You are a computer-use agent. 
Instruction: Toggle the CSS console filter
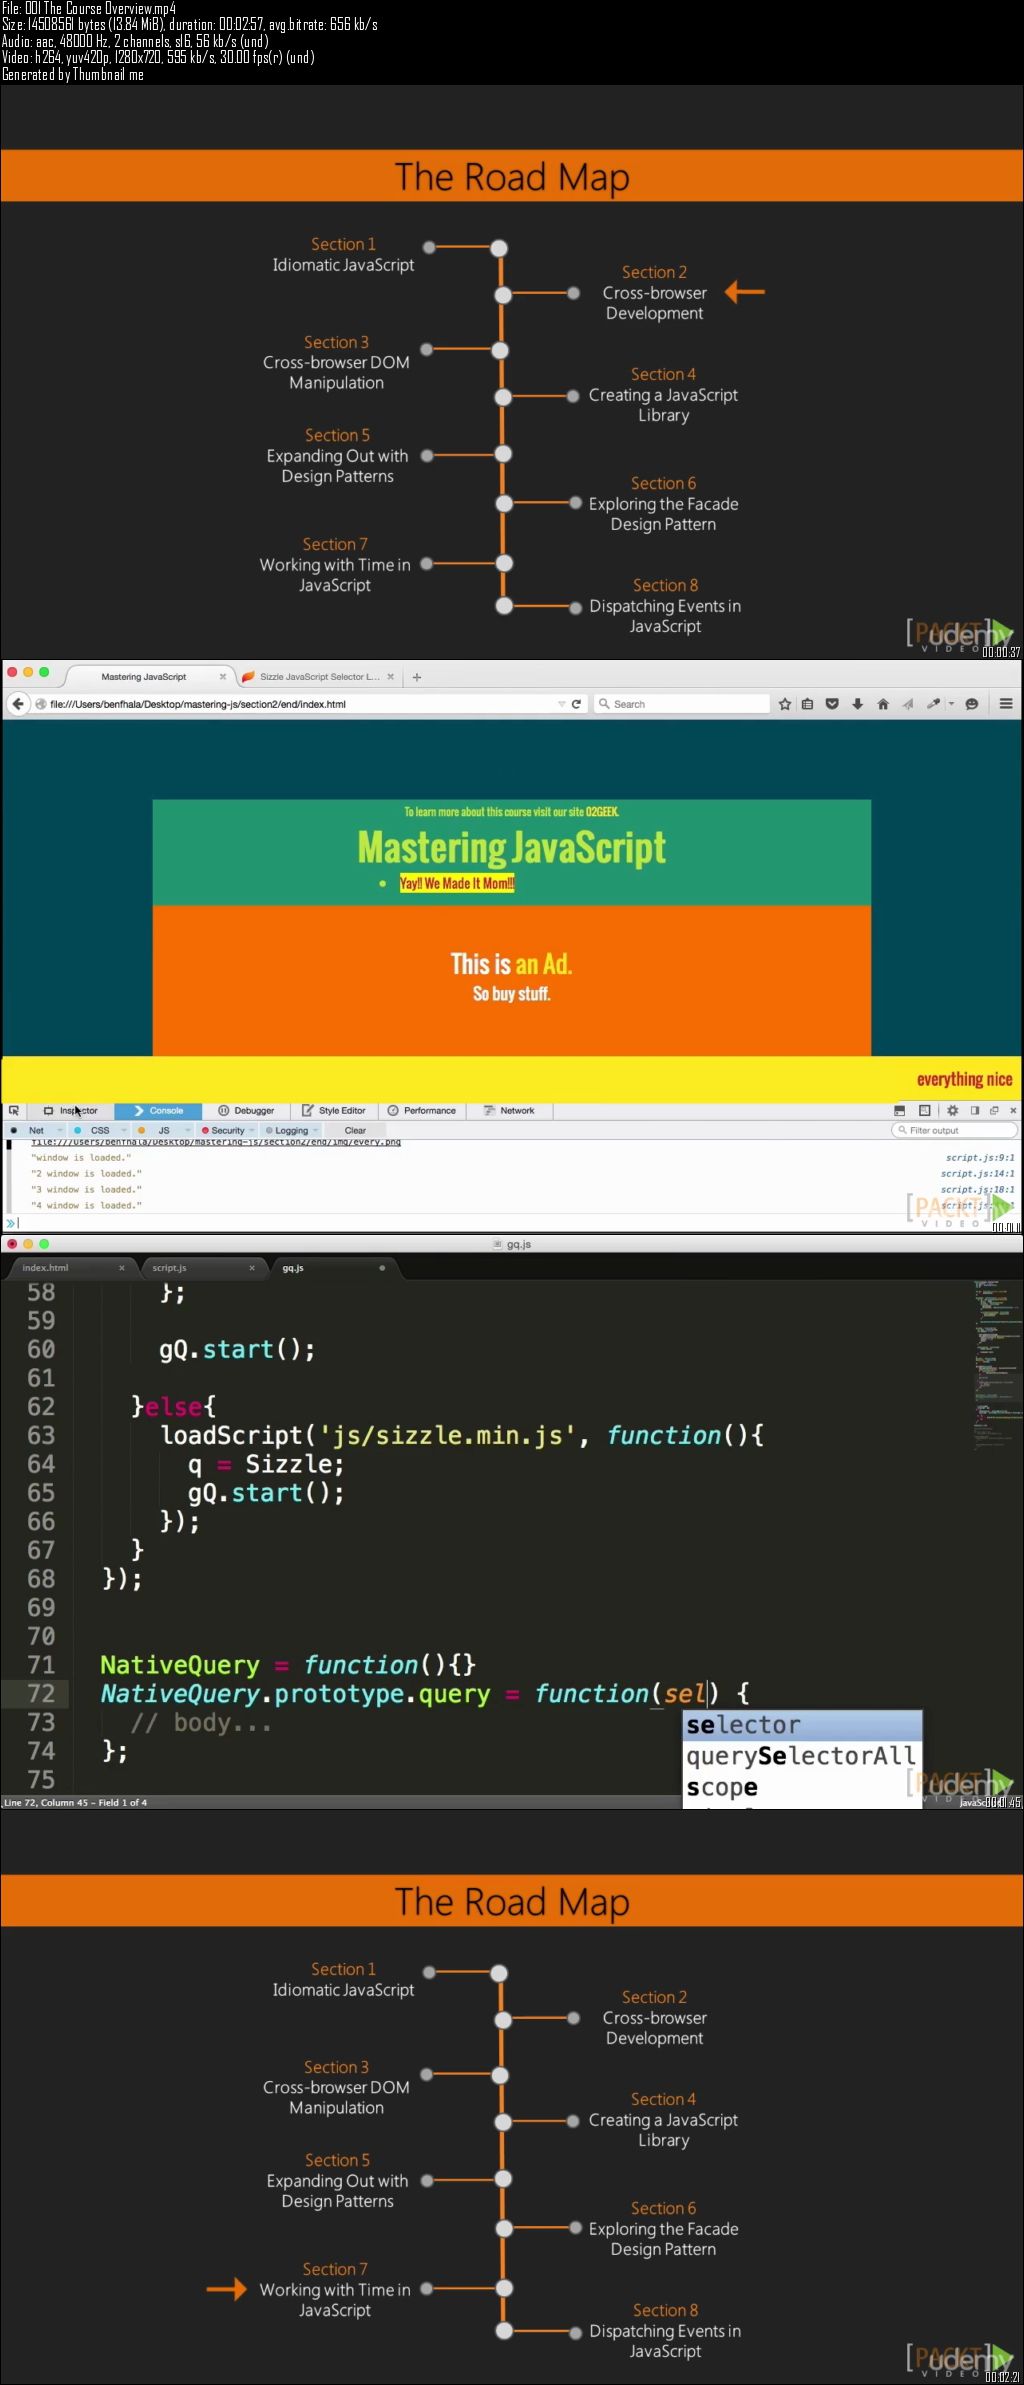(100, 1130)
